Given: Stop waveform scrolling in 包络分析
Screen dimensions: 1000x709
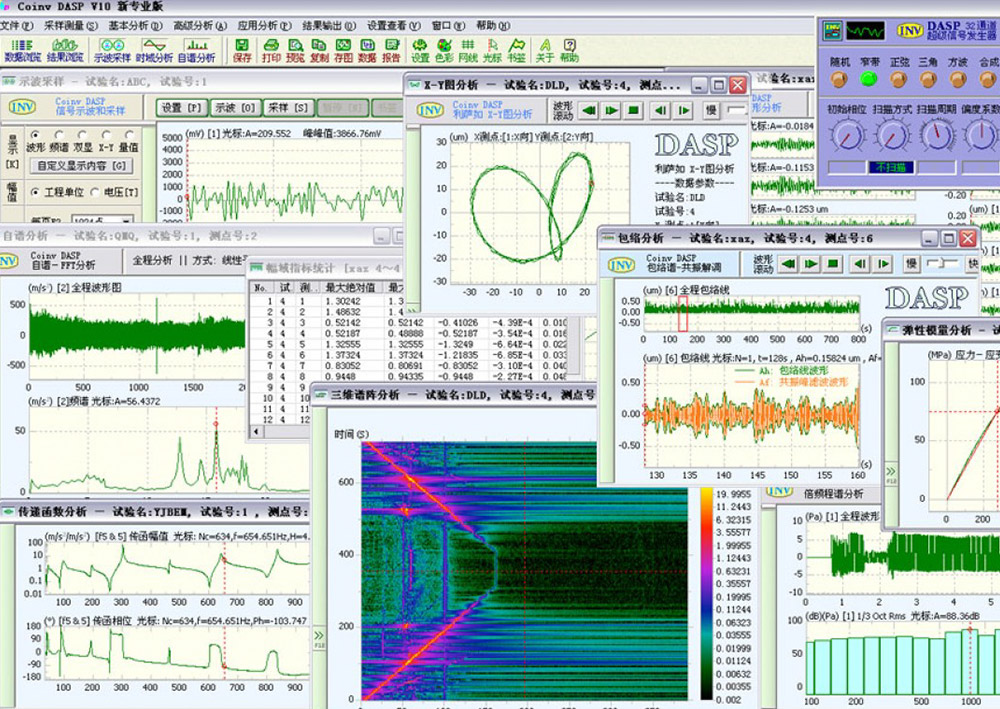Looking at the screenshot, I should [x=833, y=264].
